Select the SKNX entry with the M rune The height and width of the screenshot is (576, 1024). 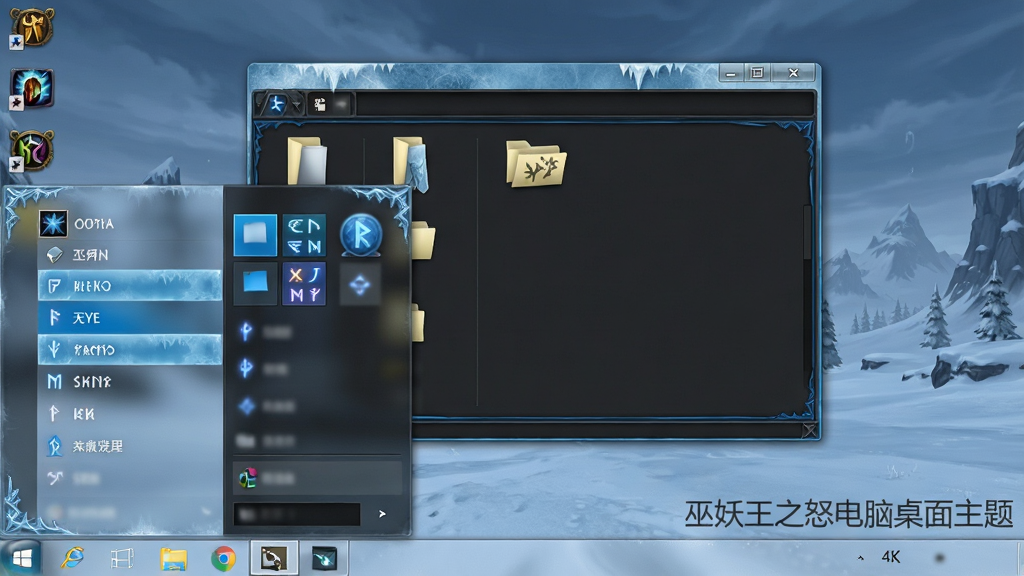[129, 381]
